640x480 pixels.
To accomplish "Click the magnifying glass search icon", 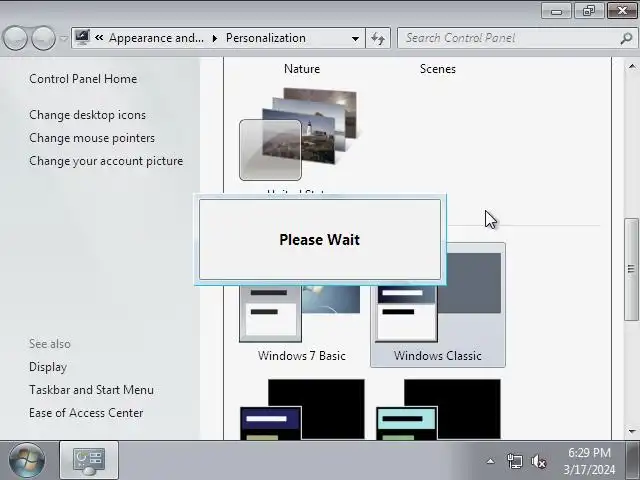I will pyautogui.click(x=626, y=38).
